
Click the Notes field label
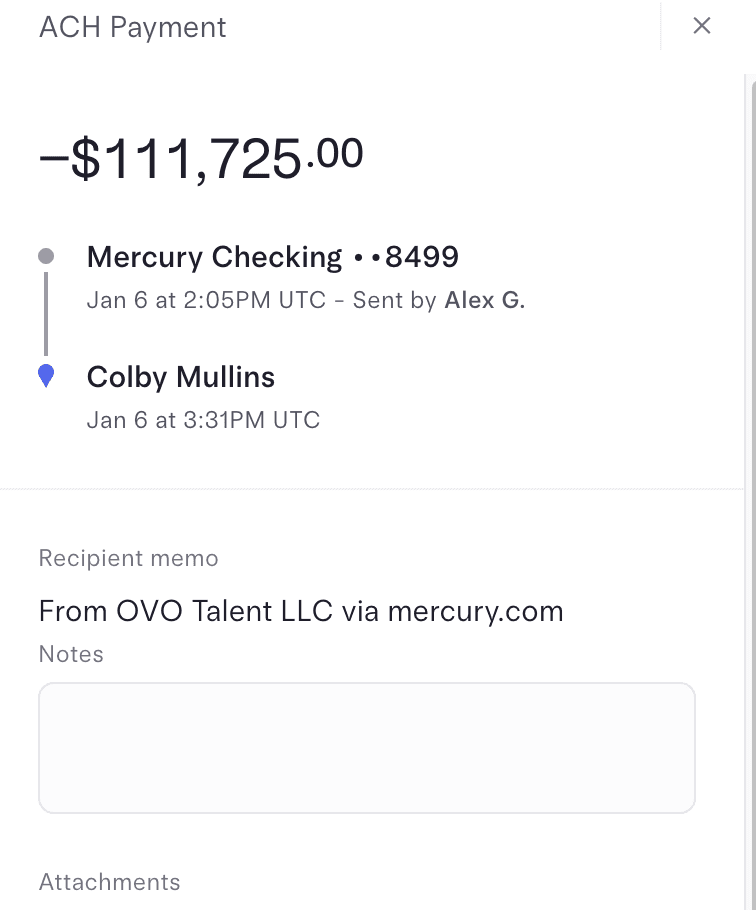tap(71, 654)
